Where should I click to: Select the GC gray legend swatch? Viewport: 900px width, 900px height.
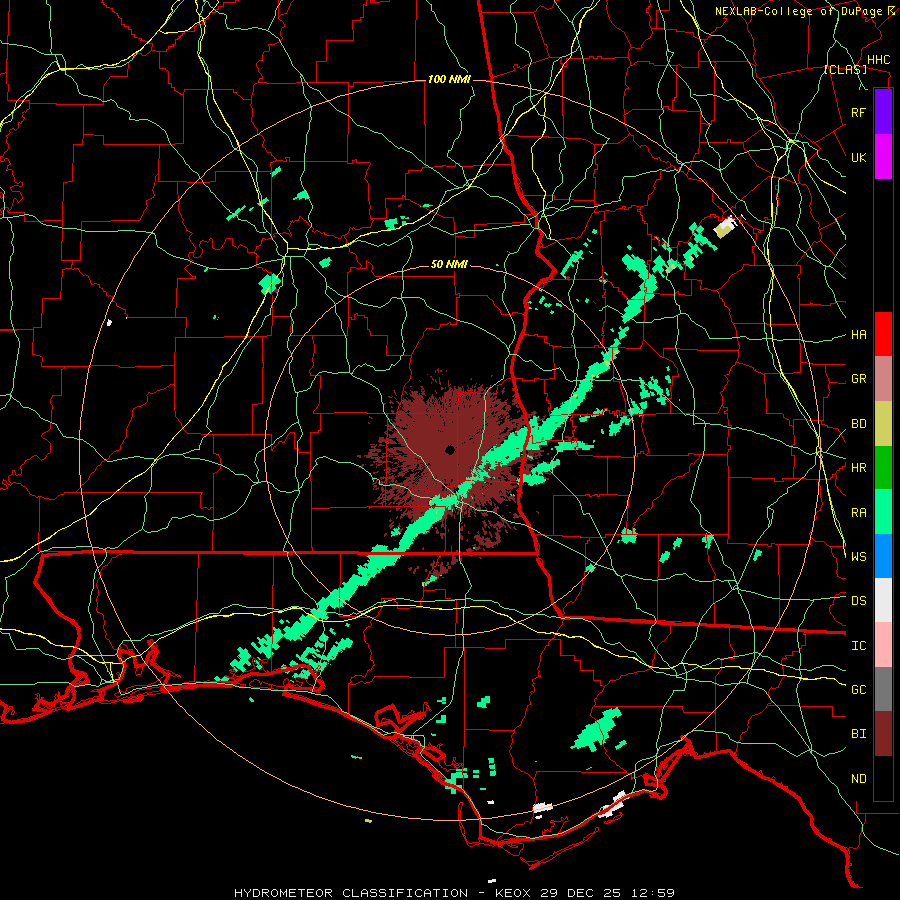pos(883,689)
